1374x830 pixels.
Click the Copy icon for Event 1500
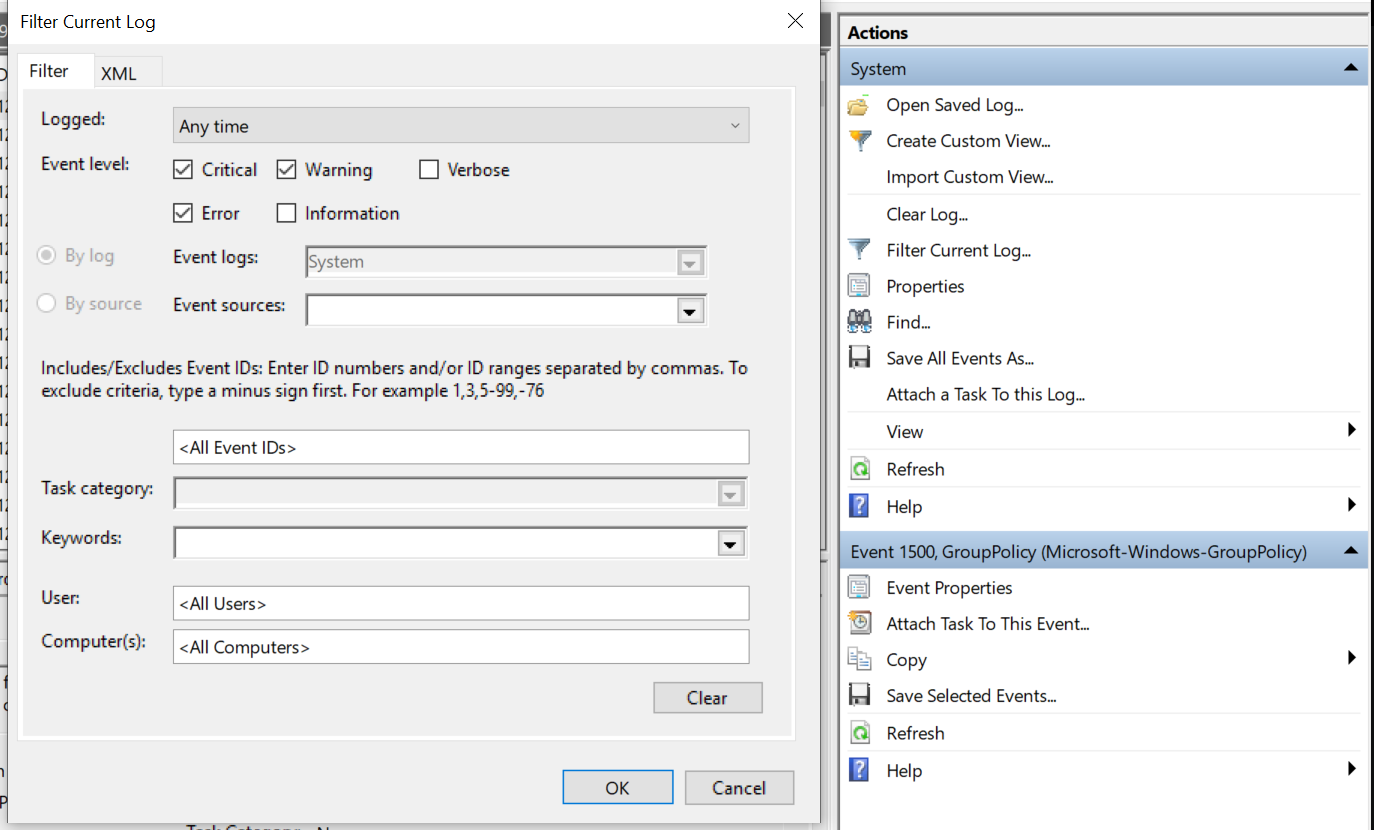(860, 659)
